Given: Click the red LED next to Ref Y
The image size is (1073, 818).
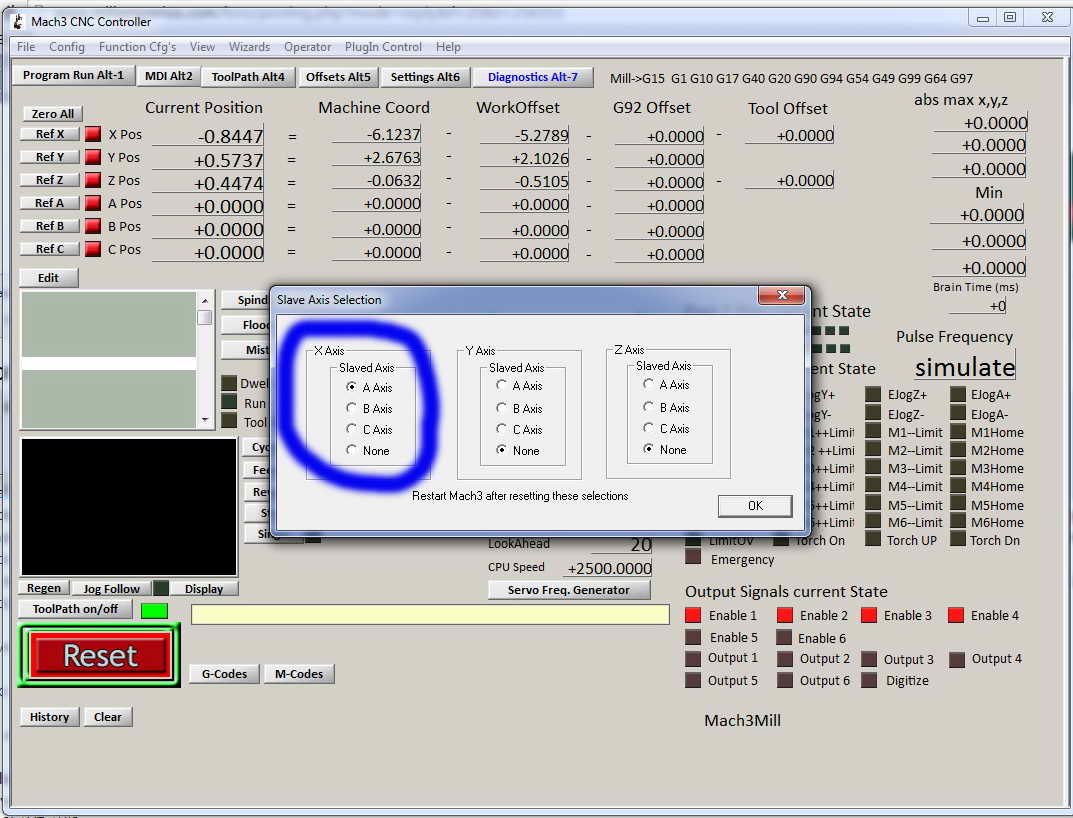Looking at the screenshot, I should pos(93,157).
